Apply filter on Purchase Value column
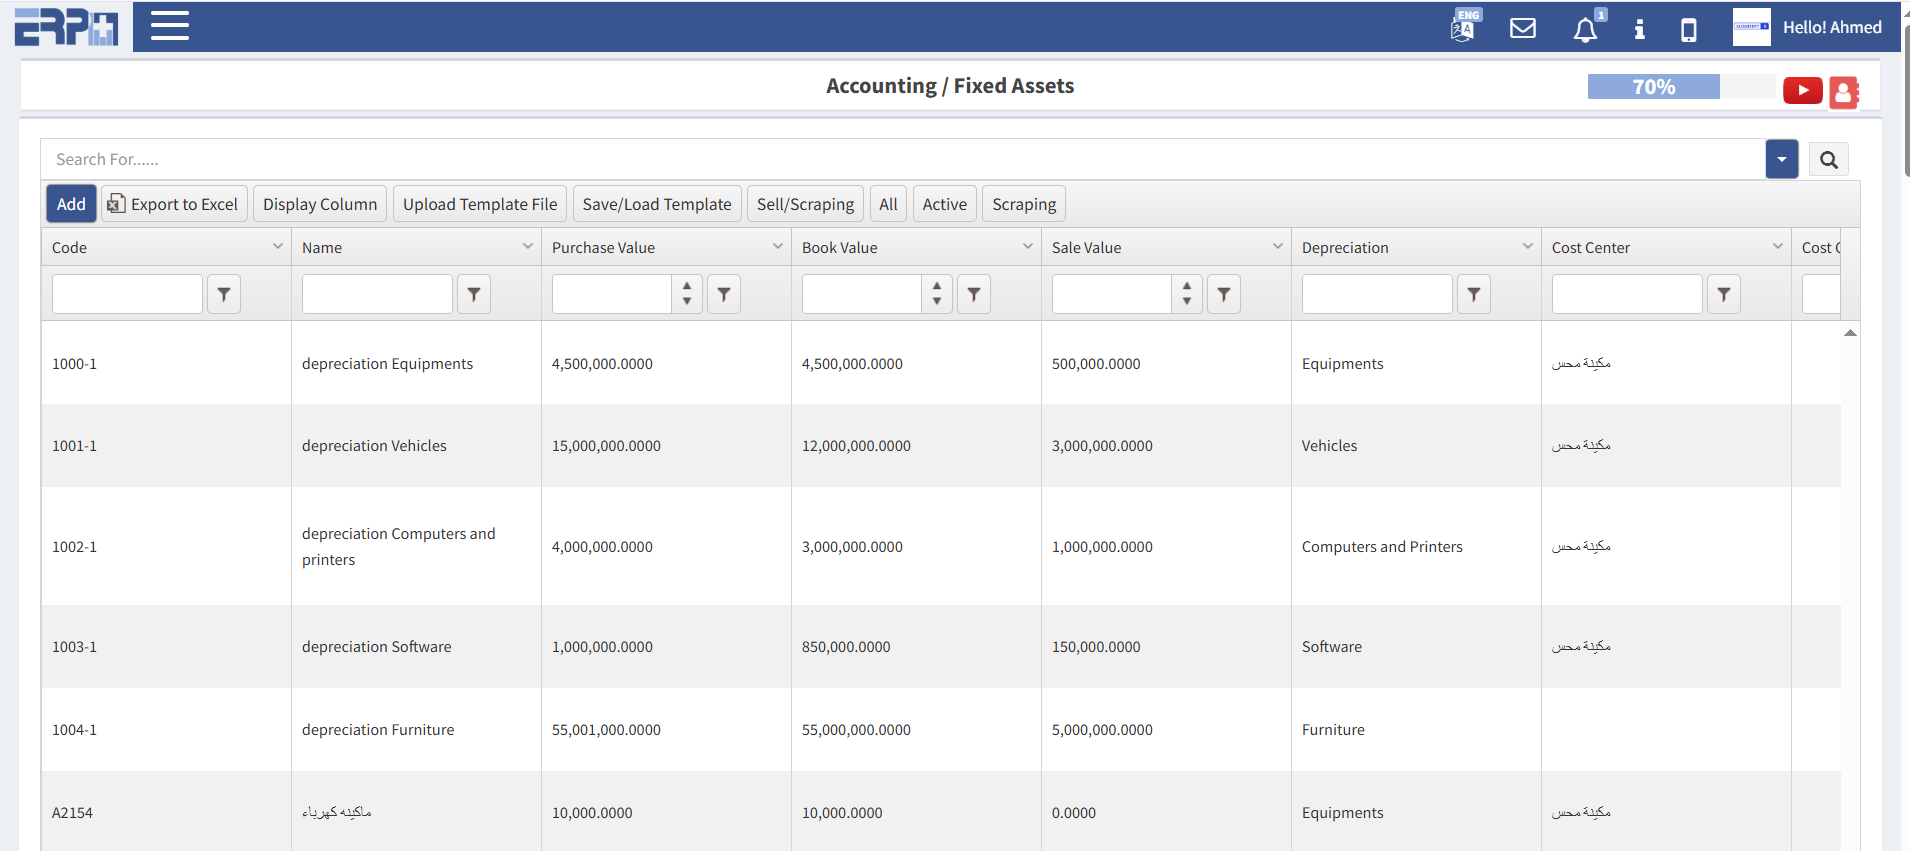 tap(724, 294)
